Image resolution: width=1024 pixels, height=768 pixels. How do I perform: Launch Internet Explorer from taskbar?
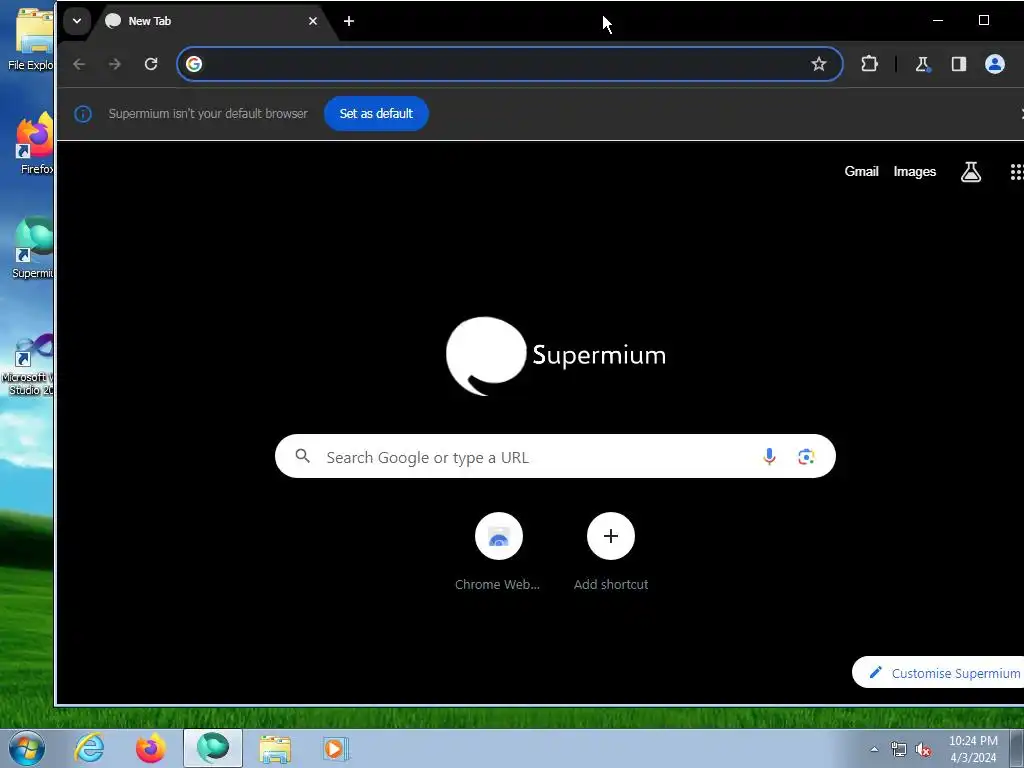pyautogui.click(x=89, y=748)
